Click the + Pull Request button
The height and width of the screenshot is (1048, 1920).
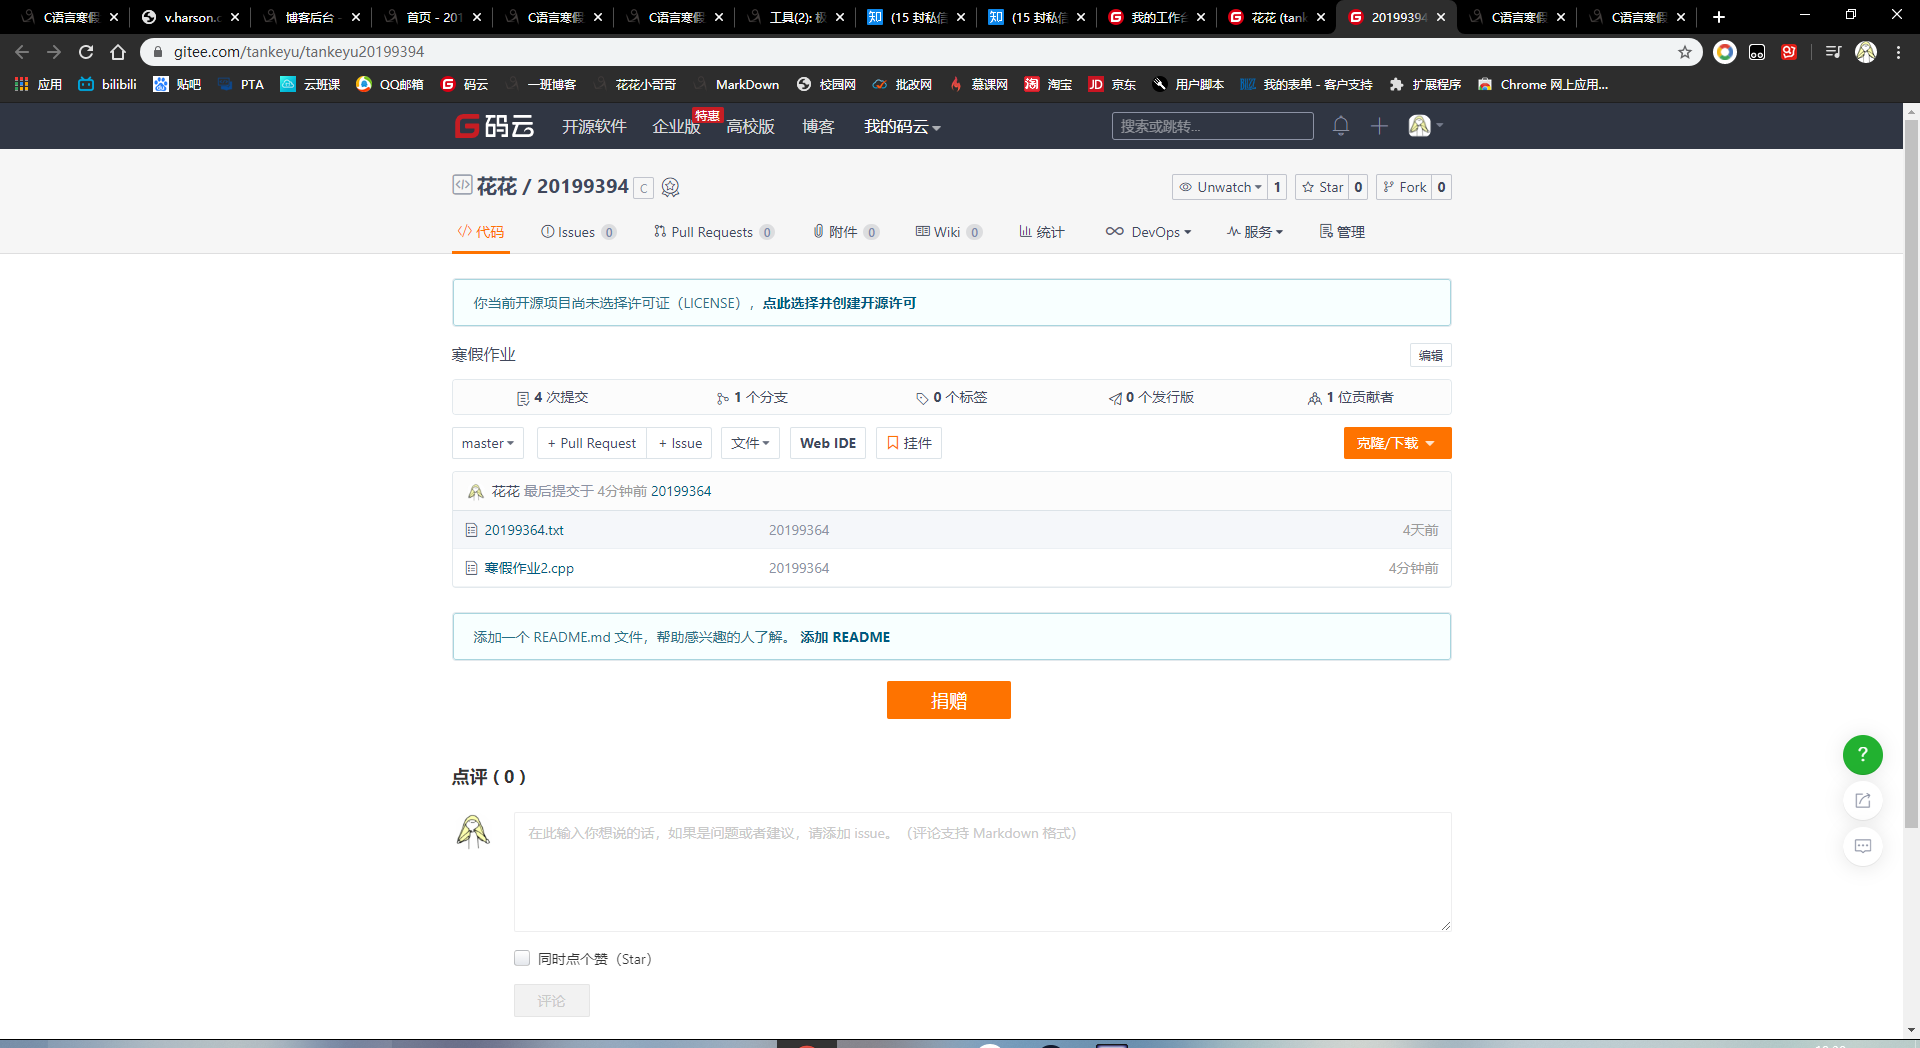(592, 443)
